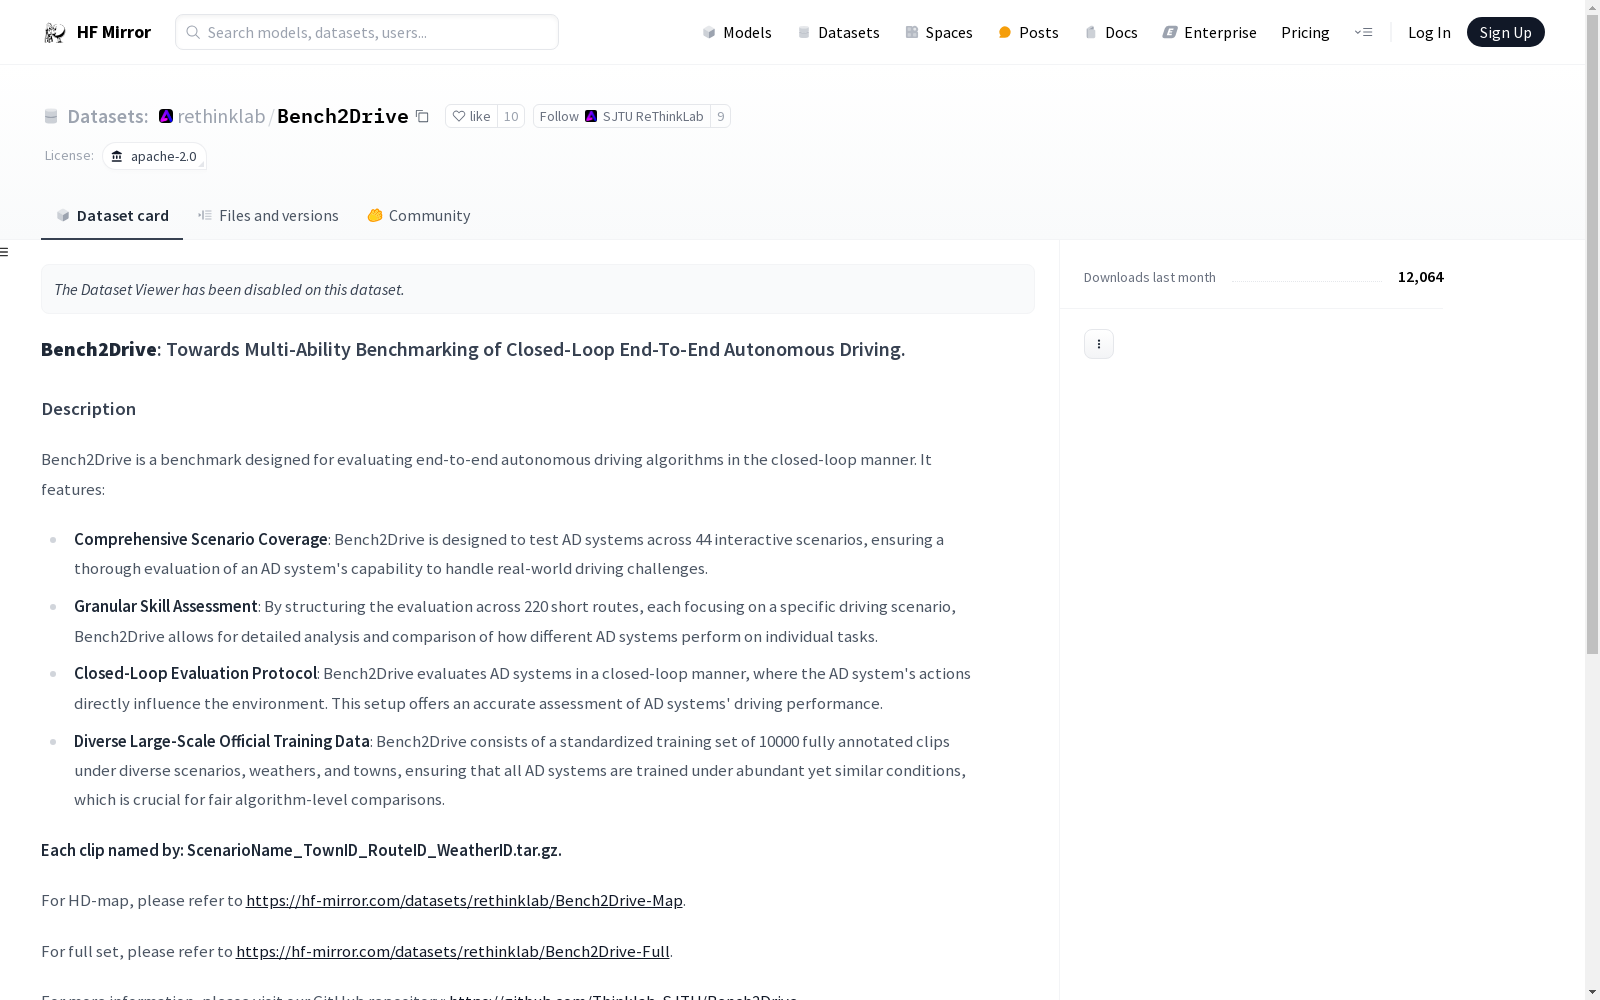1600x1000 pixels.
Task: Click Diverse Large-Scale Official Training Data
Action: point(222,741)
